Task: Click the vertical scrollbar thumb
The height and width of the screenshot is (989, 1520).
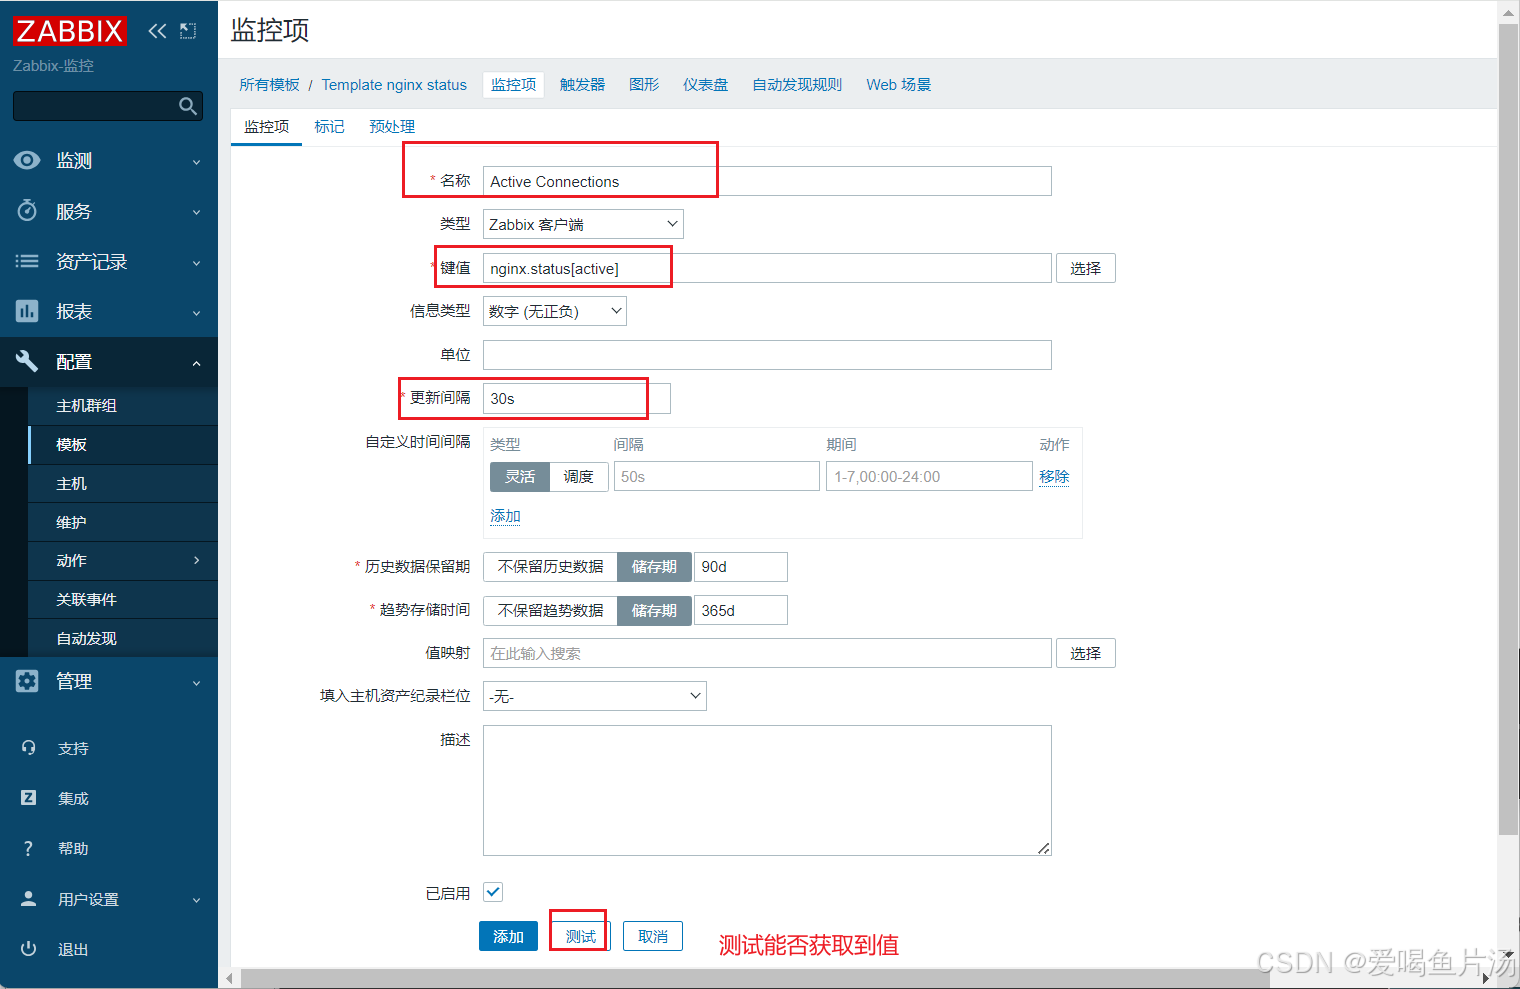Action: click(1508, 430)
